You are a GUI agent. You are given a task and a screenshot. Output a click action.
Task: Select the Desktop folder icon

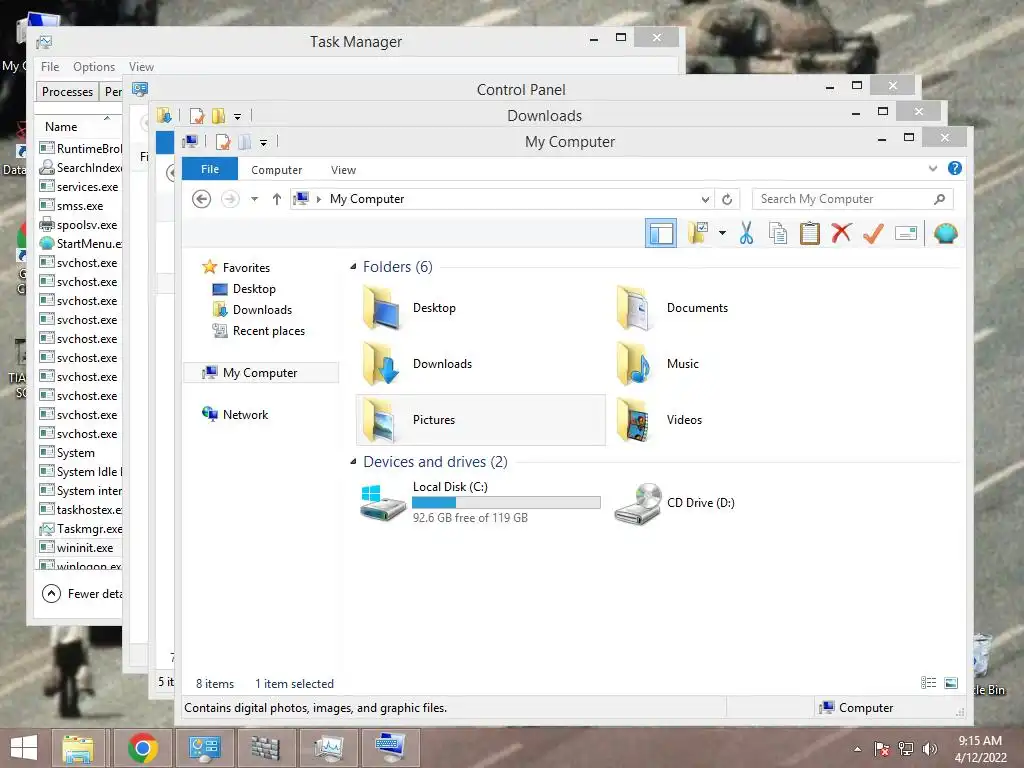coord(381,308)
